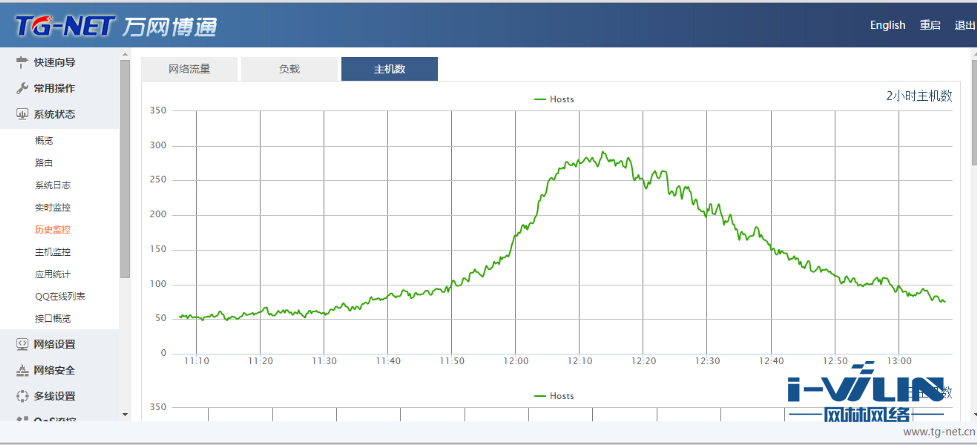The image size is (977, 445).
Task: Select the 主机数 tab
Action: point(389,69)
